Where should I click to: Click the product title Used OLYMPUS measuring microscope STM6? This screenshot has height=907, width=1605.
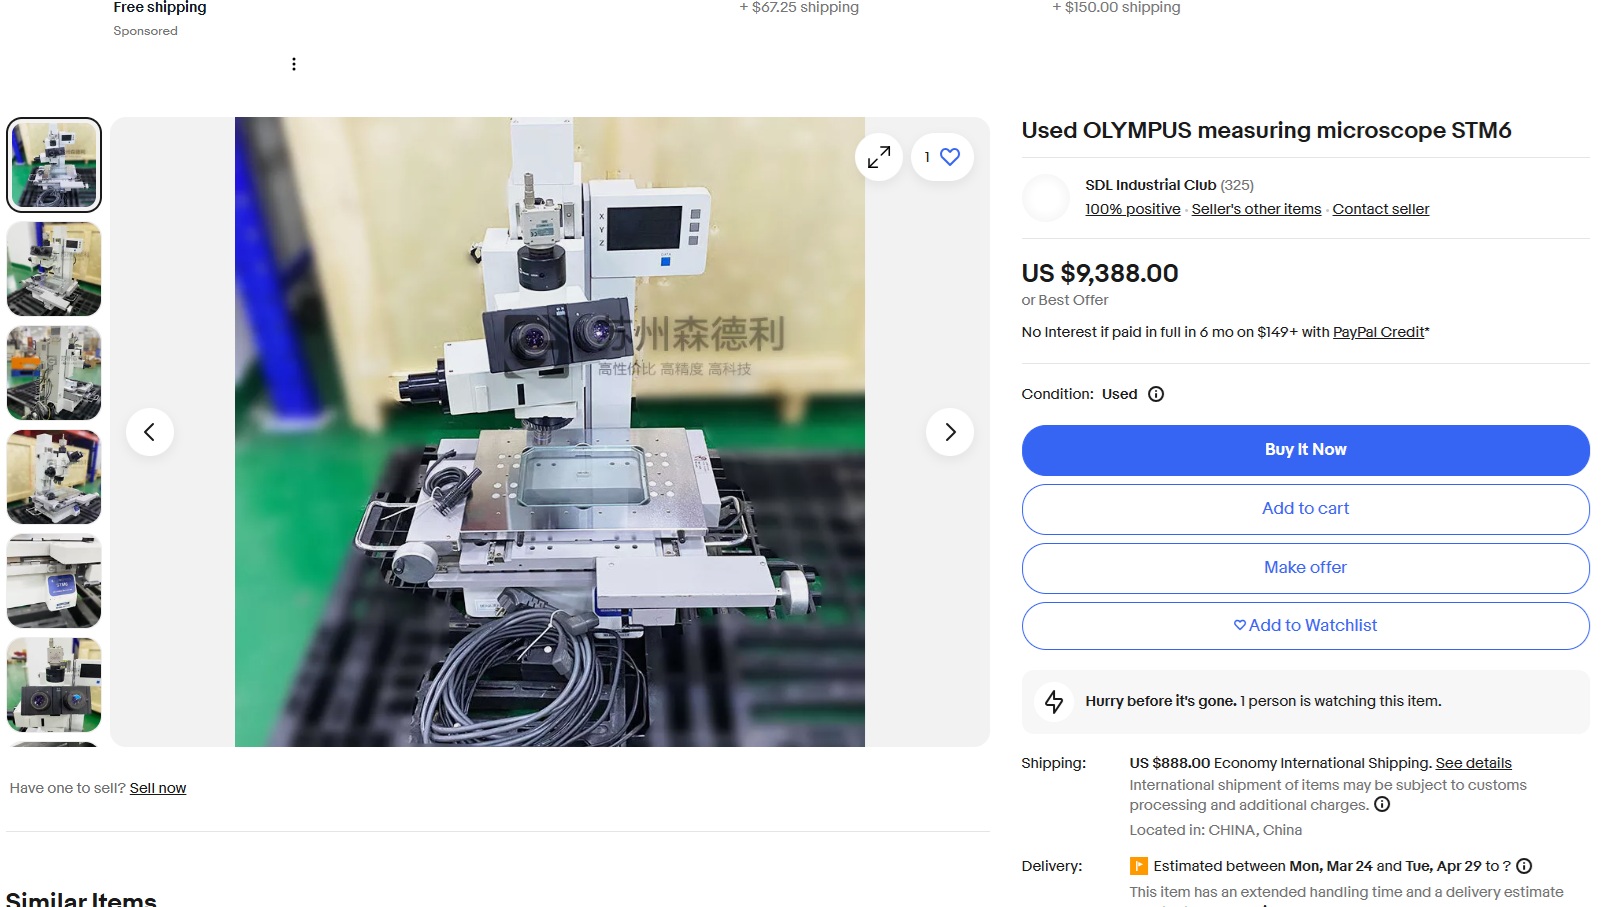(1266, 130)
